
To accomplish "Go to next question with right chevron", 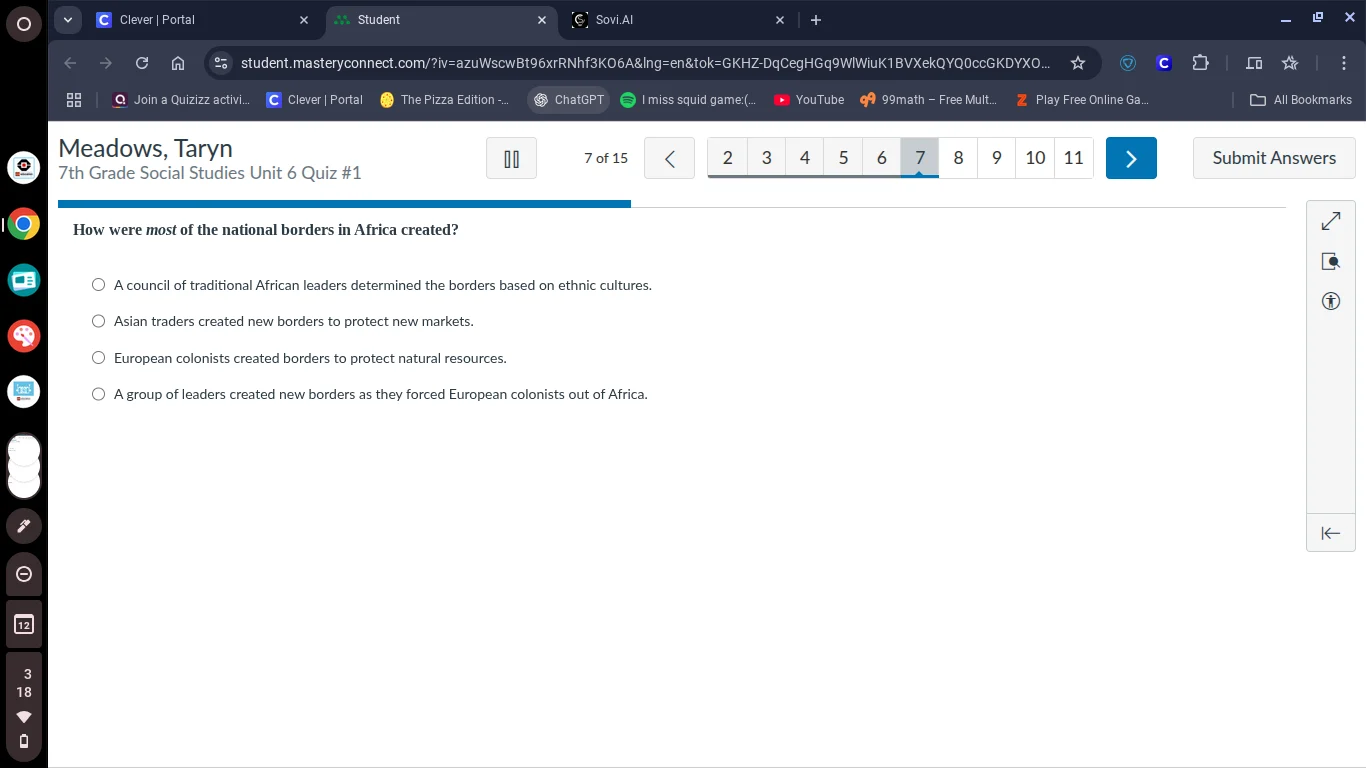I will pyautogui.click(x=1131, y=158).
